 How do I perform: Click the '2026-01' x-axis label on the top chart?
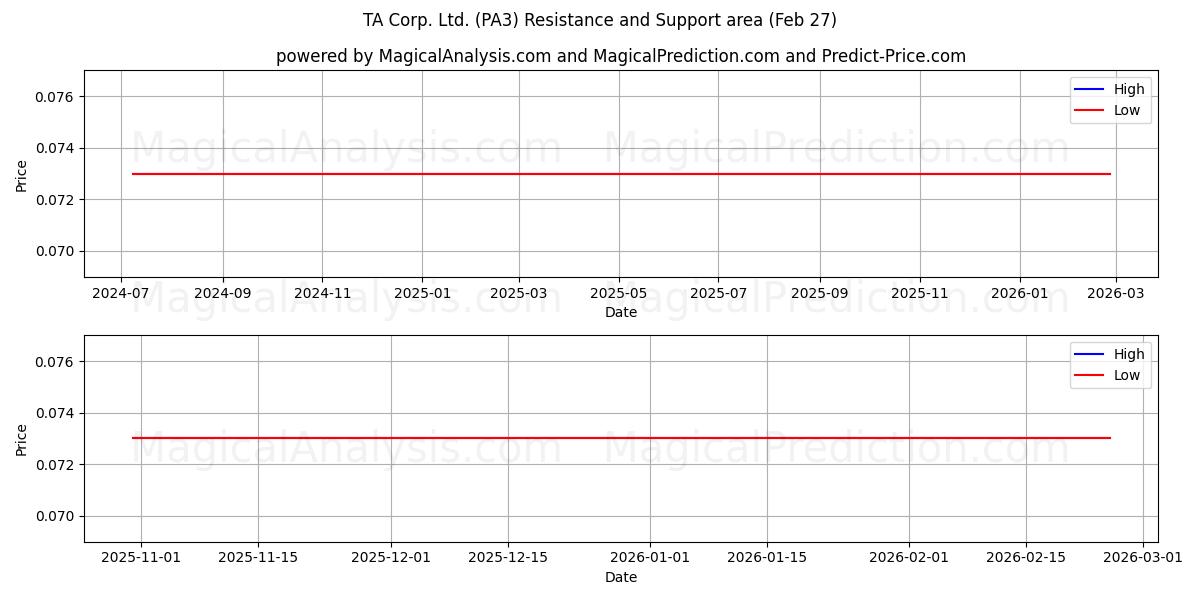(1020, 294)
